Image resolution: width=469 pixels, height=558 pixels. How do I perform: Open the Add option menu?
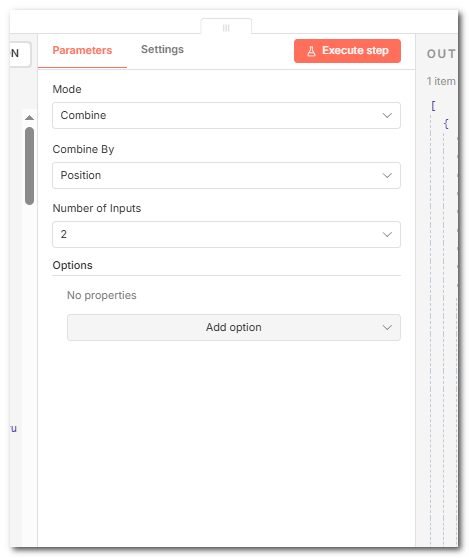pos(234,327)
